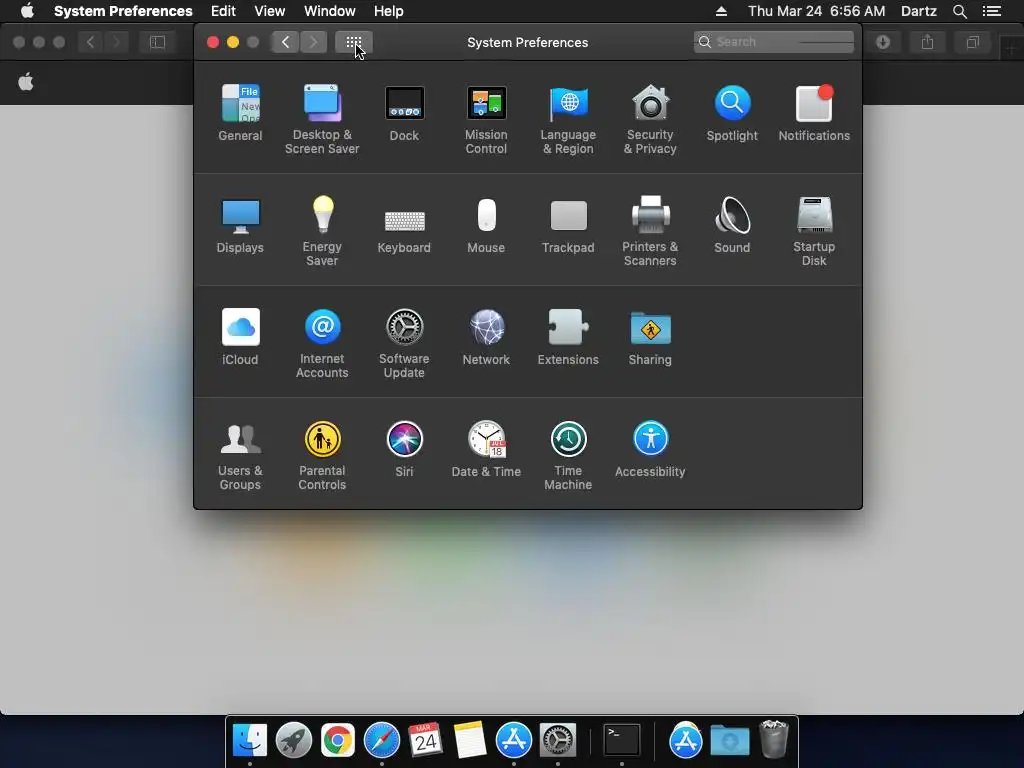Open Trackpad preferences
Screen dimensions: 1024x768
click(x=568, y=225)
